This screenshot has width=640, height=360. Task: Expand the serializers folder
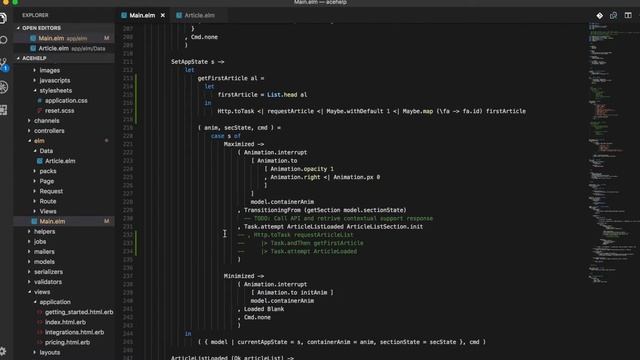[x=48, y=272]
